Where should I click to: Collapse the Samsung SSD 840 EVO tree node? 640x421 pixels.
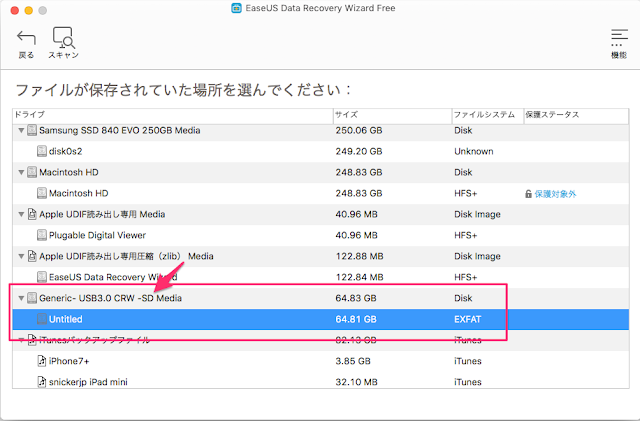pyautogui.click(x=21, y=131)
